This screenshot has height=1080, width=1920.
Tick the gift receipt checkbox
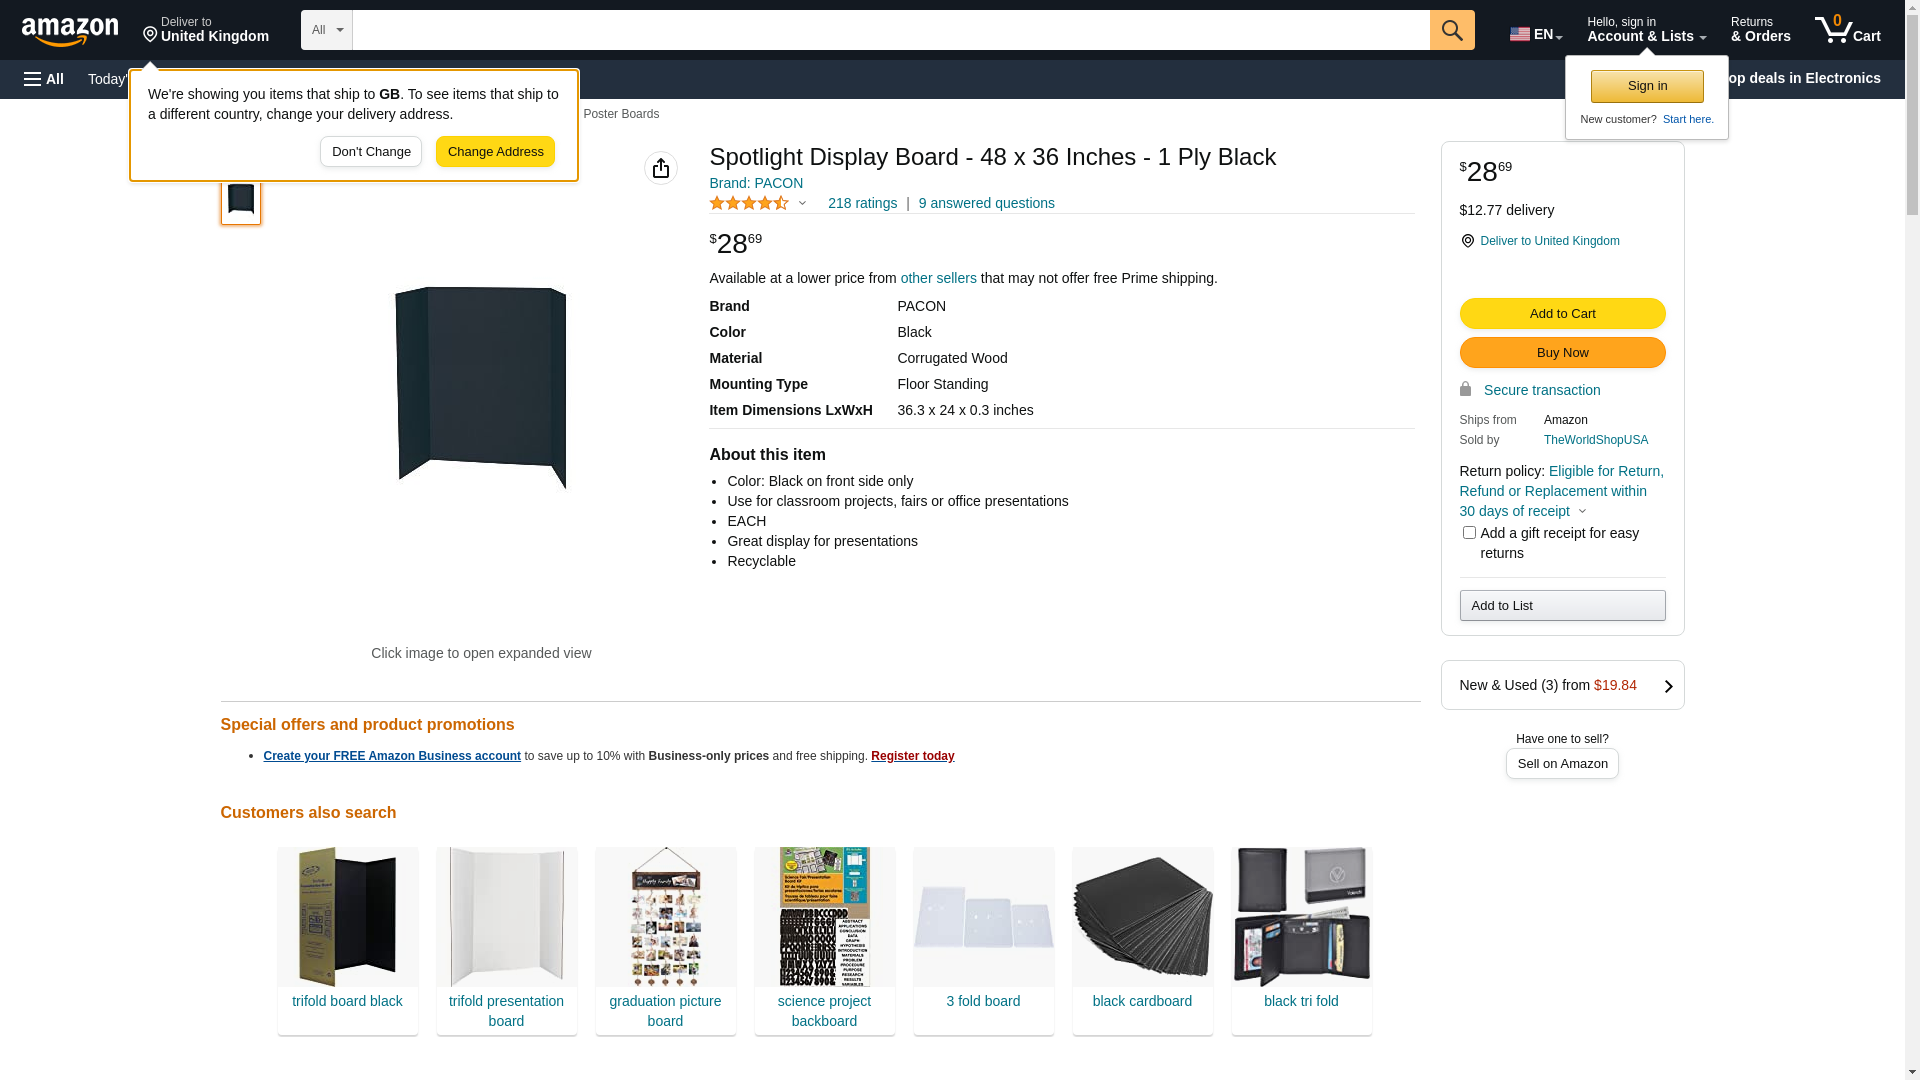[x=1469, y=533]
